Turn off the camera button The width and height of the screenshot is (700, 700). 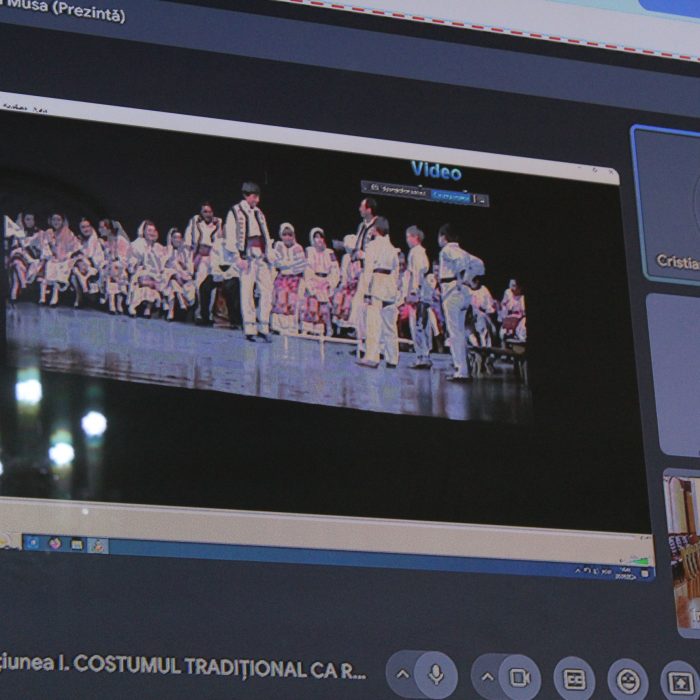coord(519,677)
